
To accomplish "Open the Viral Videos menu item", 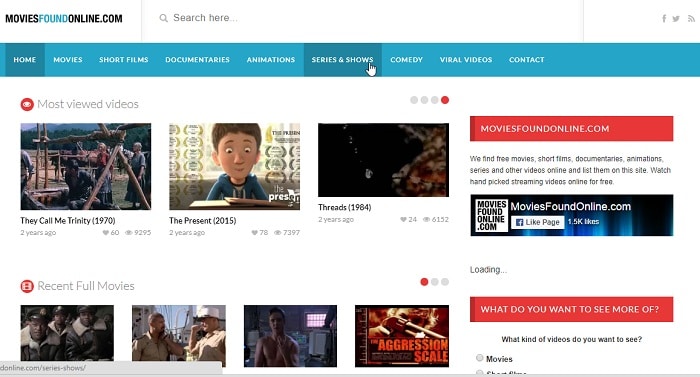I will click(466, 60).
